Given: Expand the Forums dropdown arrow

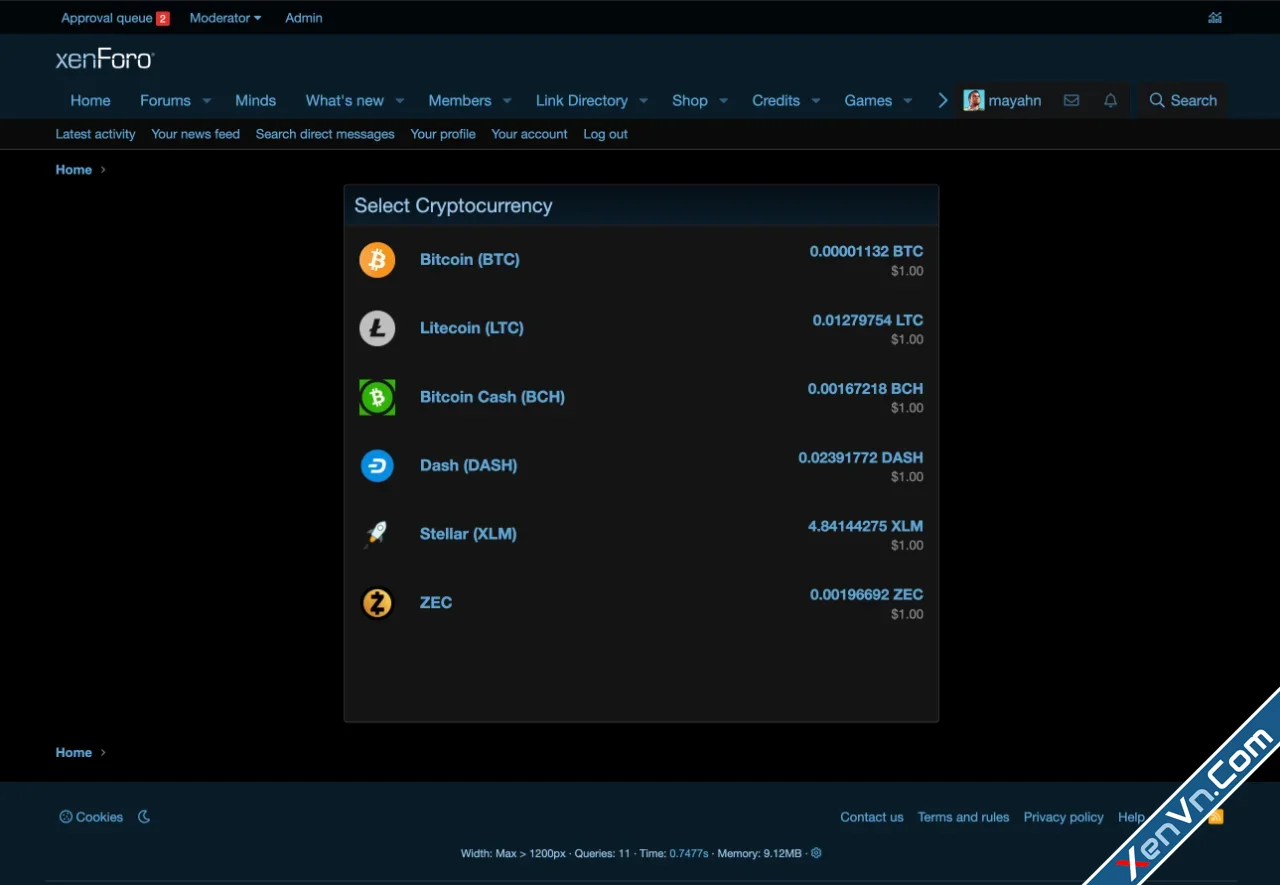Looking at the screenshot, I should click(207, 101).
